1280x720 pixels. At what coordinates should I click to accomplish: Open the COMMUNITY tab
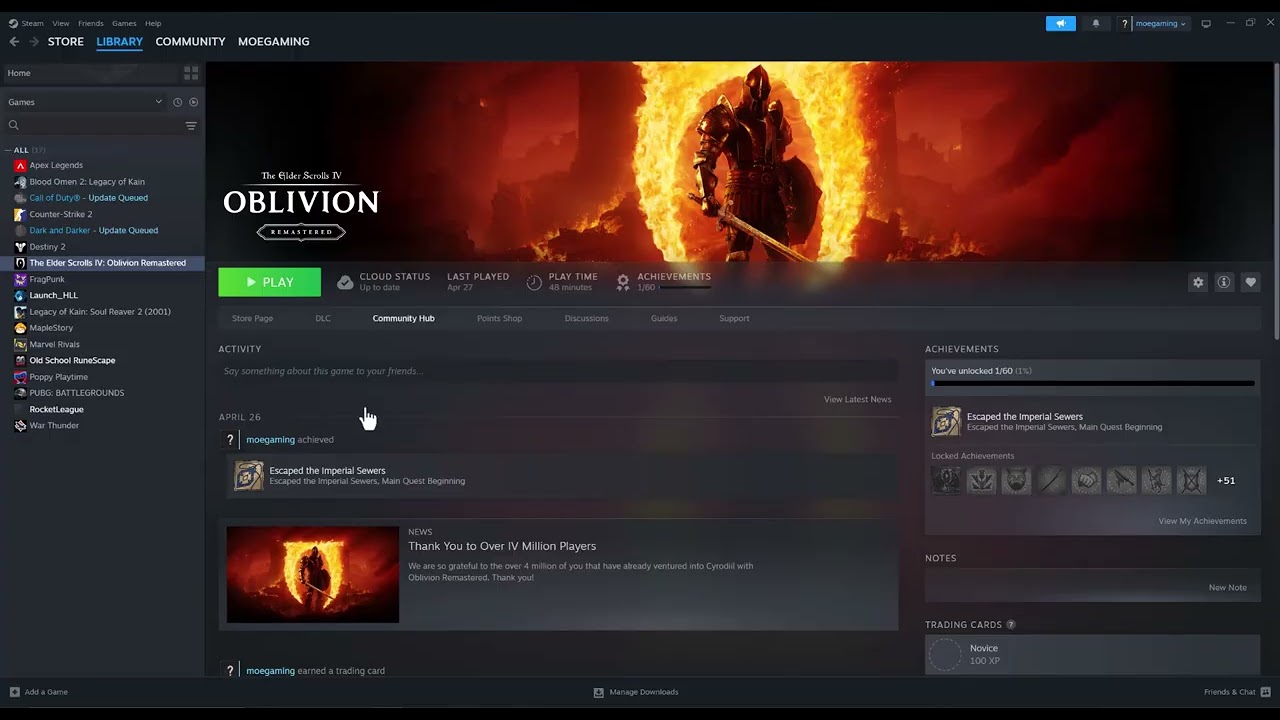click(190, 42)
